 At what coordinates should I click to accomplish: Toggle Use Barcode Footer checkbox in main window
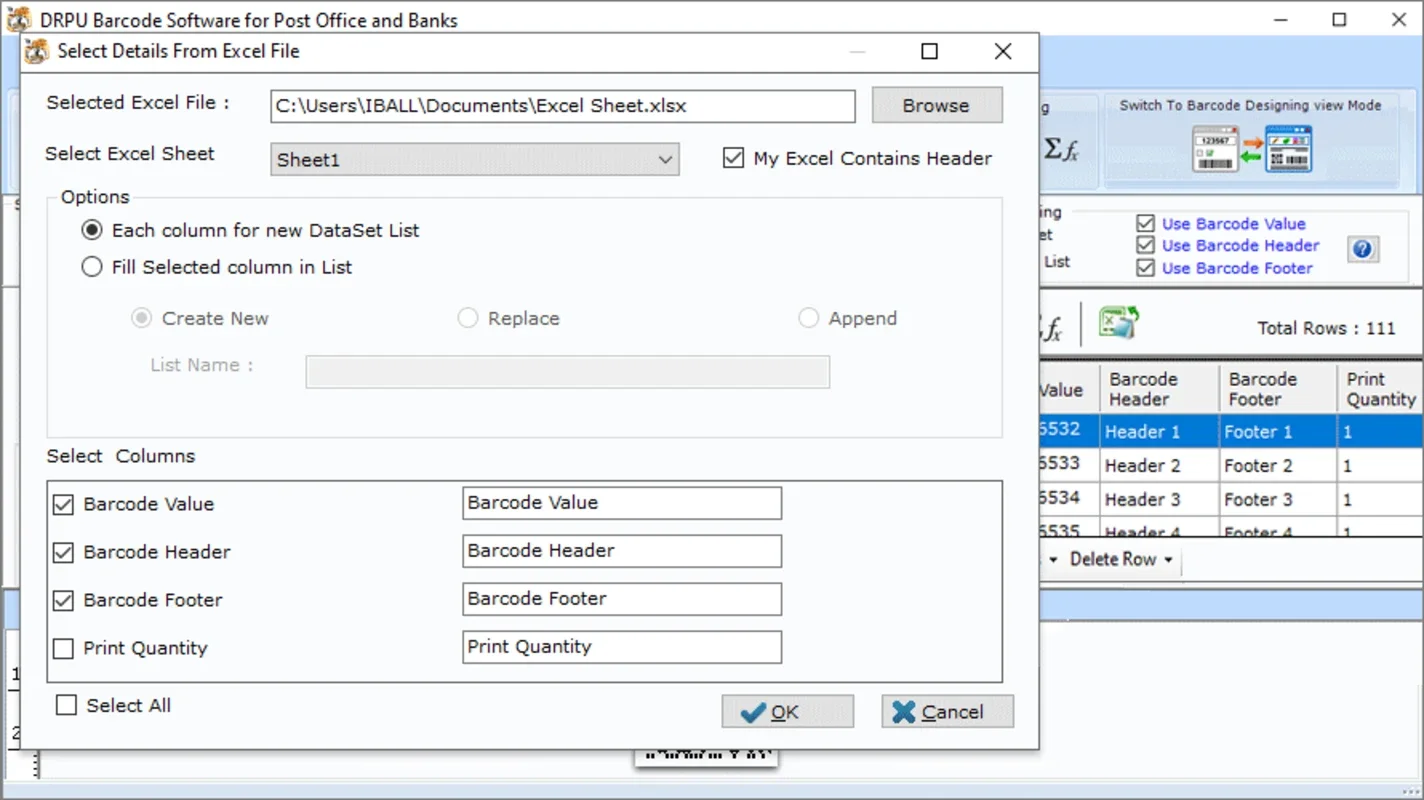(x=1146, y=268)
